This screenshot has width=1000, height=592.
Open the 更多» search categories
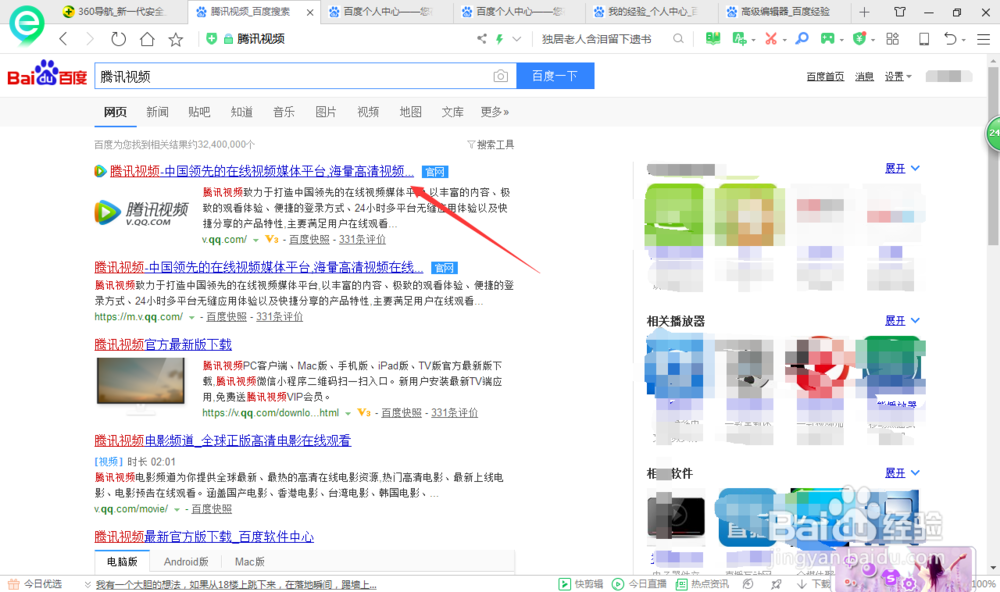pyautogui.click(x=495, y=112)
